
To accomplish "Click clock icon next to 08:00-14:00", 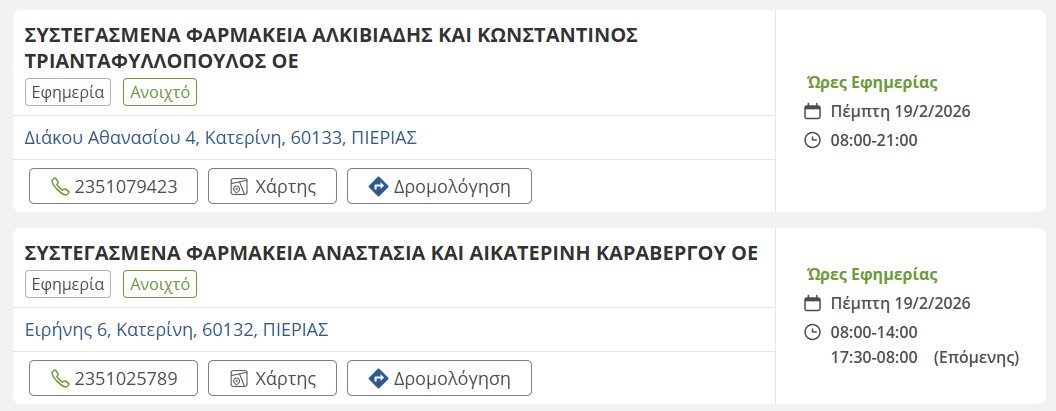I will tap(813, 332).
